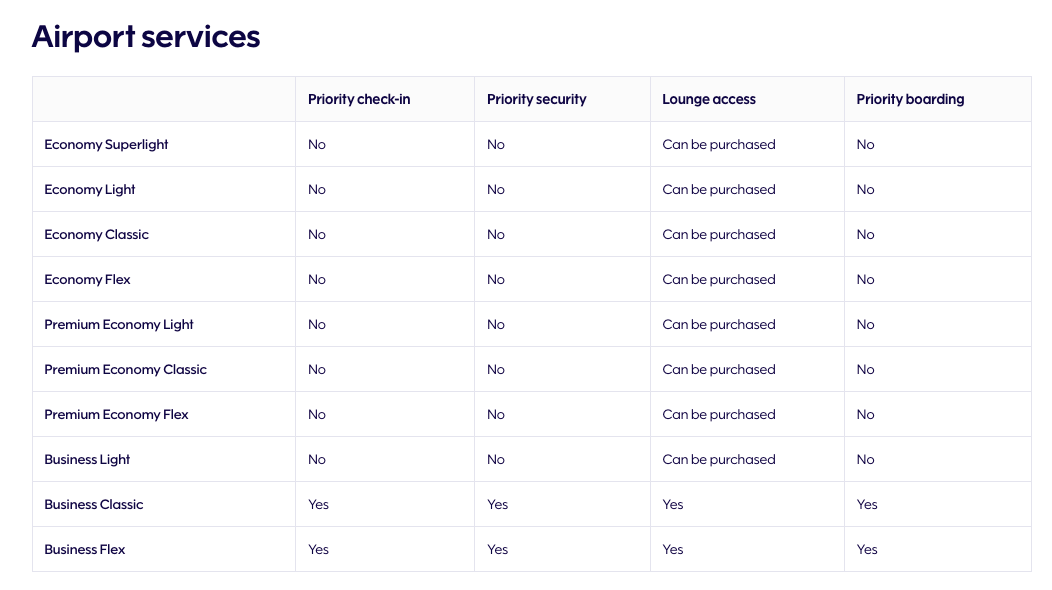The image size is (1052, 590).
Task: Select the Premium Economy Flex row label
Action: pyautogui.click(x=116, y=414)
